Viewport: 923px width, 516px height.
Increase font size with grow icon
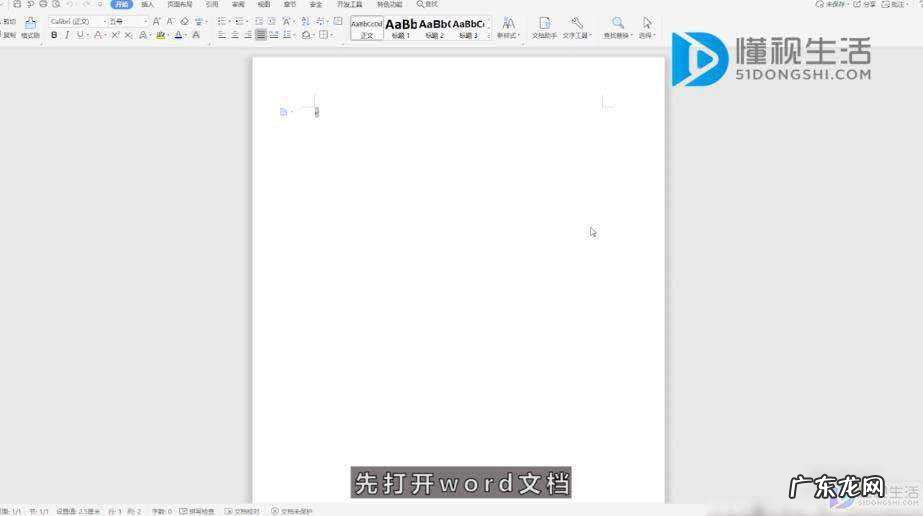pos(157,21)
